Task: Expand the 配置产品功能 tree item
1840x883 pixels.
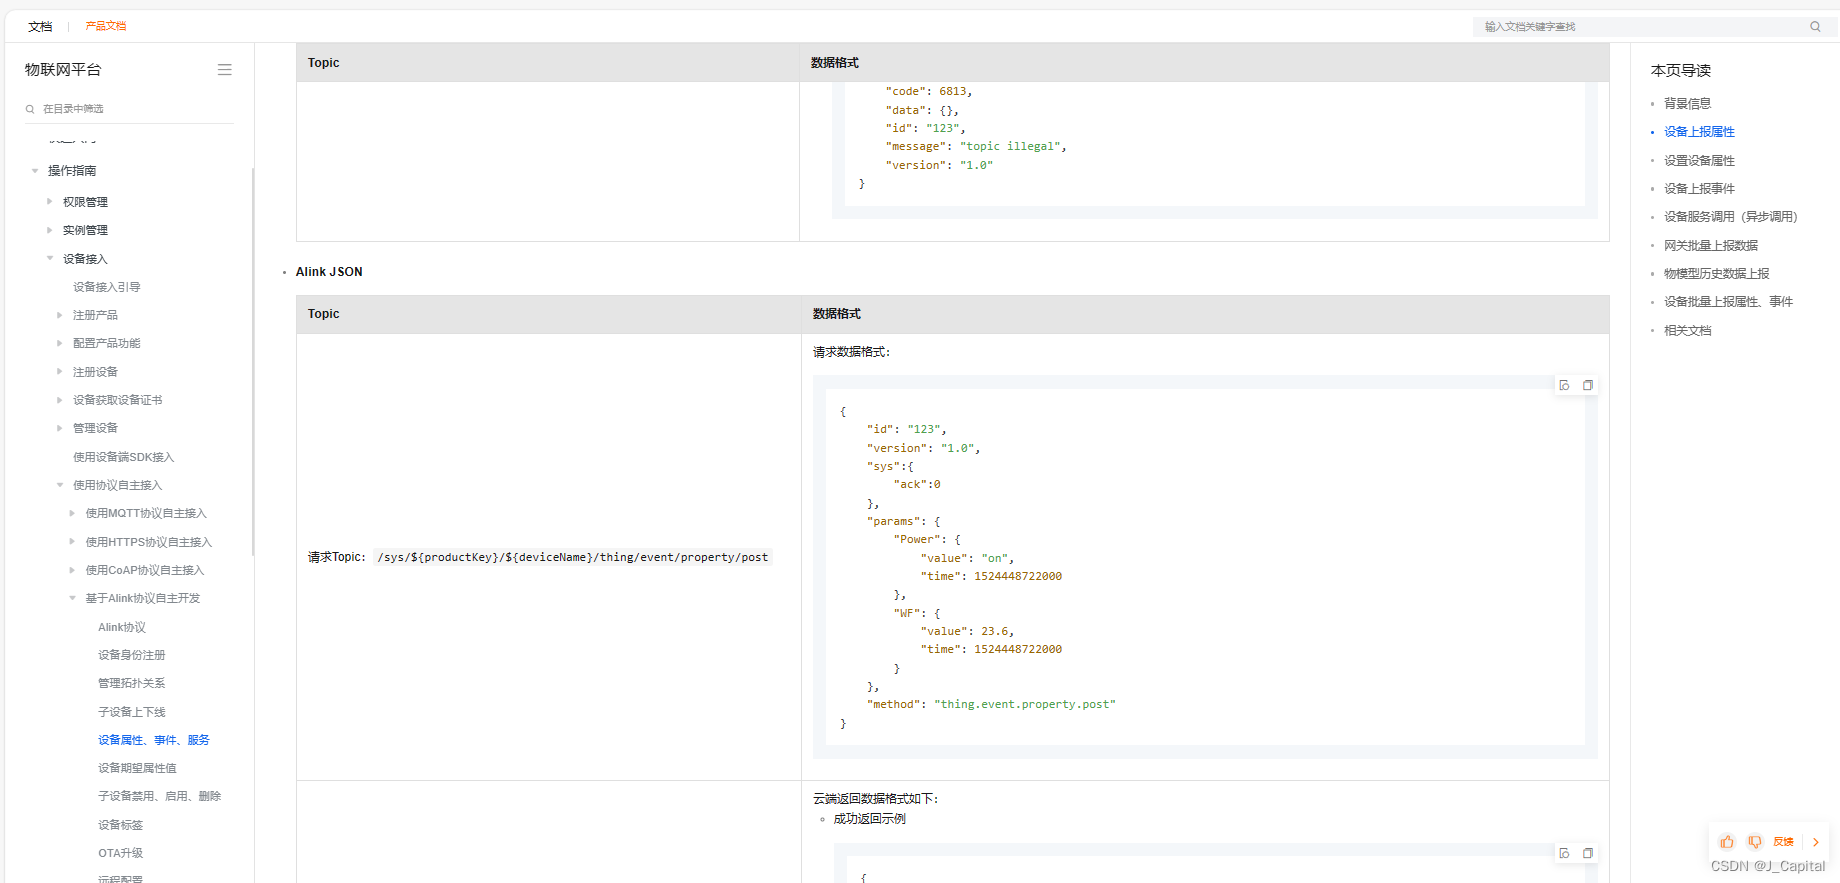Action: pos(60,343)
